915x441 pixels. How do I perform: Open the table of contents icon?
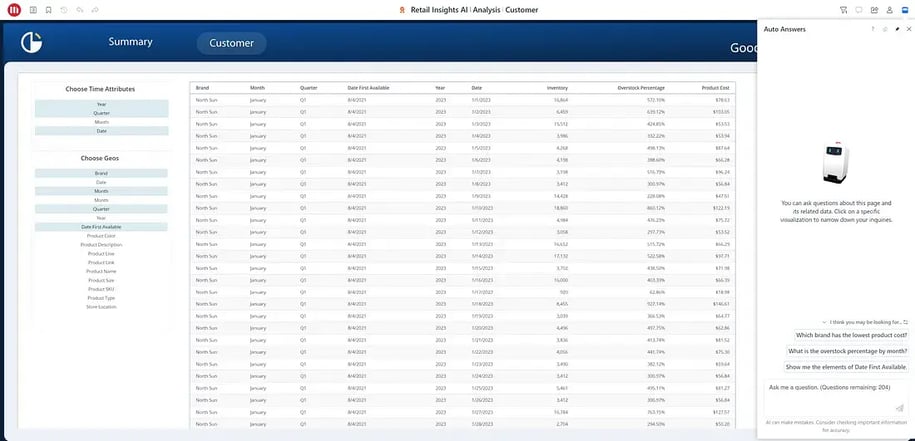tap(33, 10)
